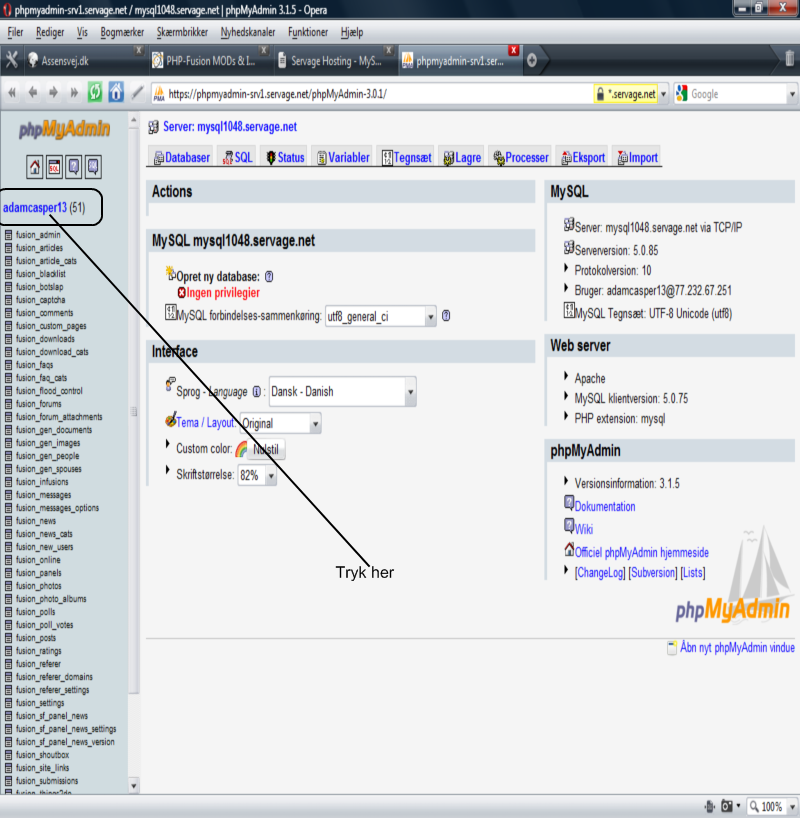Open Officiel phpMyAdmin hjemmeside link
800x818 pixels.
pos(641,552)
